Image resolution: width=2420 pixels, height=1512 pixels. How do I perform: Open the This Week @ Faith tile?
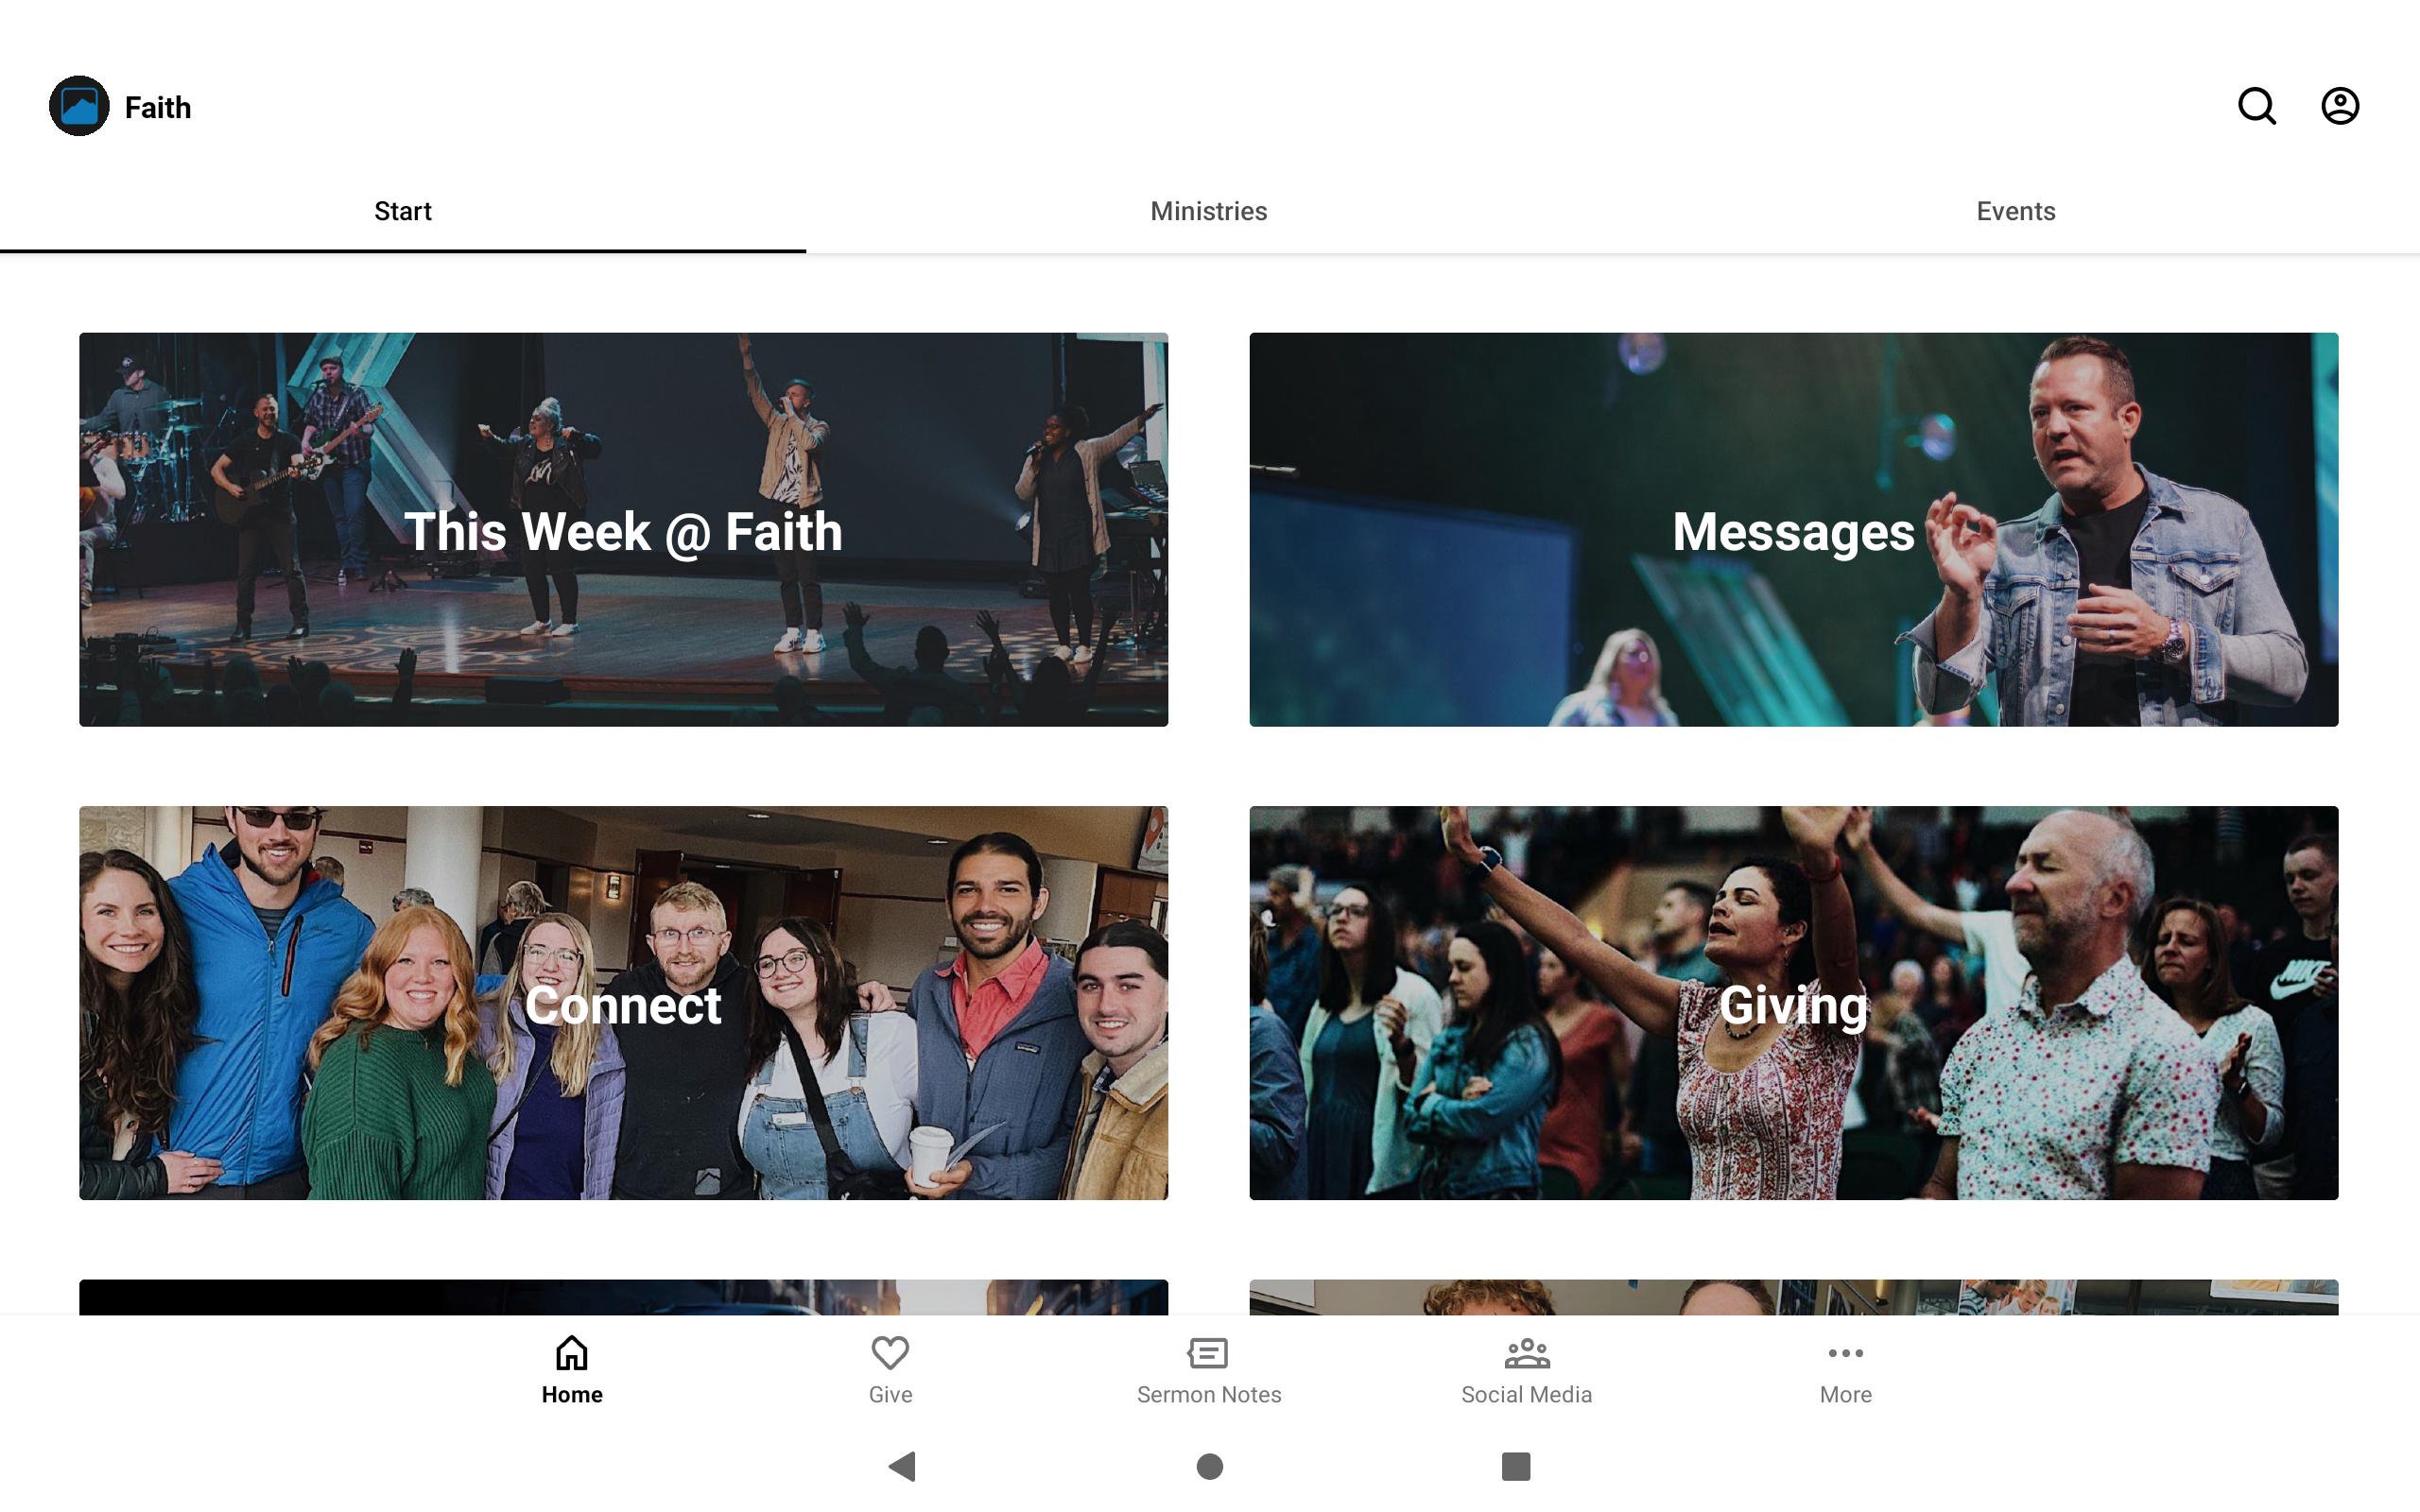(623, 529)
